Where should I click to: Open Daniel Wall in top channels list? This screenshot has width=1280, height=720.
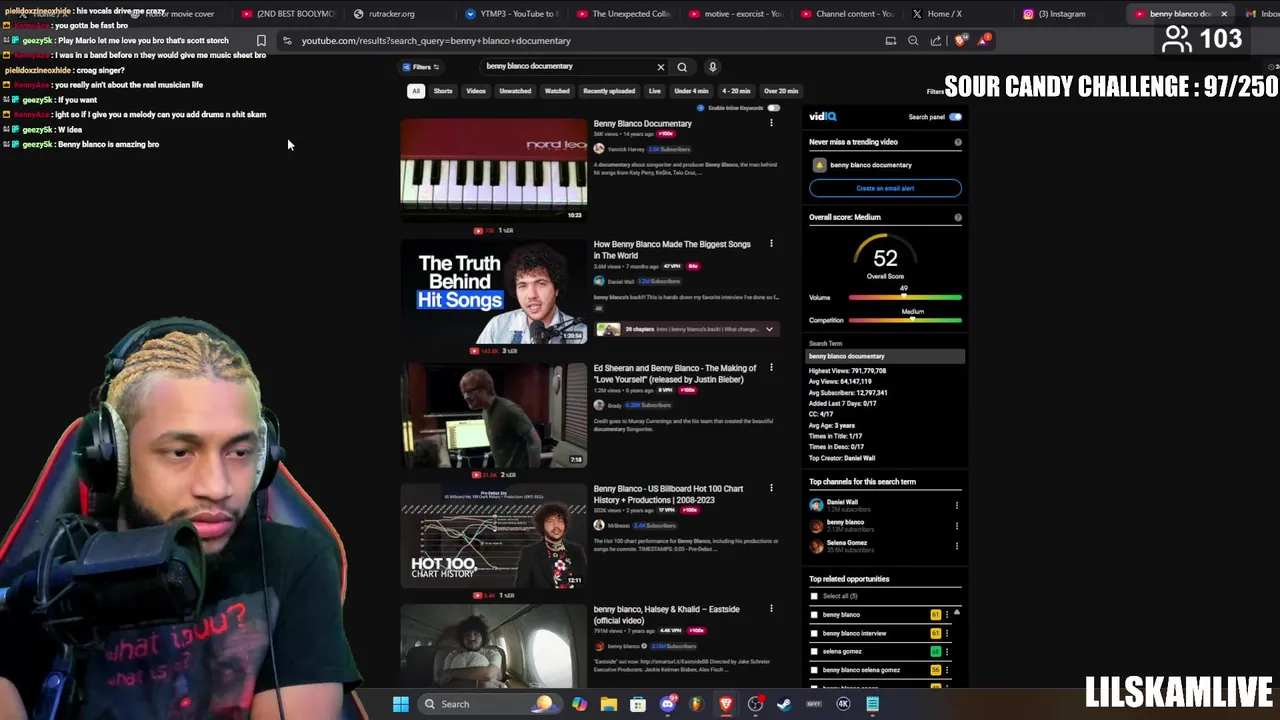[842, 502]
